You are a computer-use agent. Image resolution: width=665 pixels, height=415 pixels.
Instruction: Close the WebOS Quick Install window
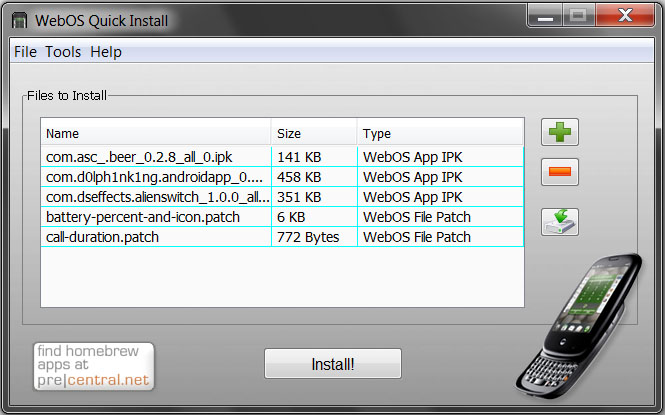(x=625, y=15)
